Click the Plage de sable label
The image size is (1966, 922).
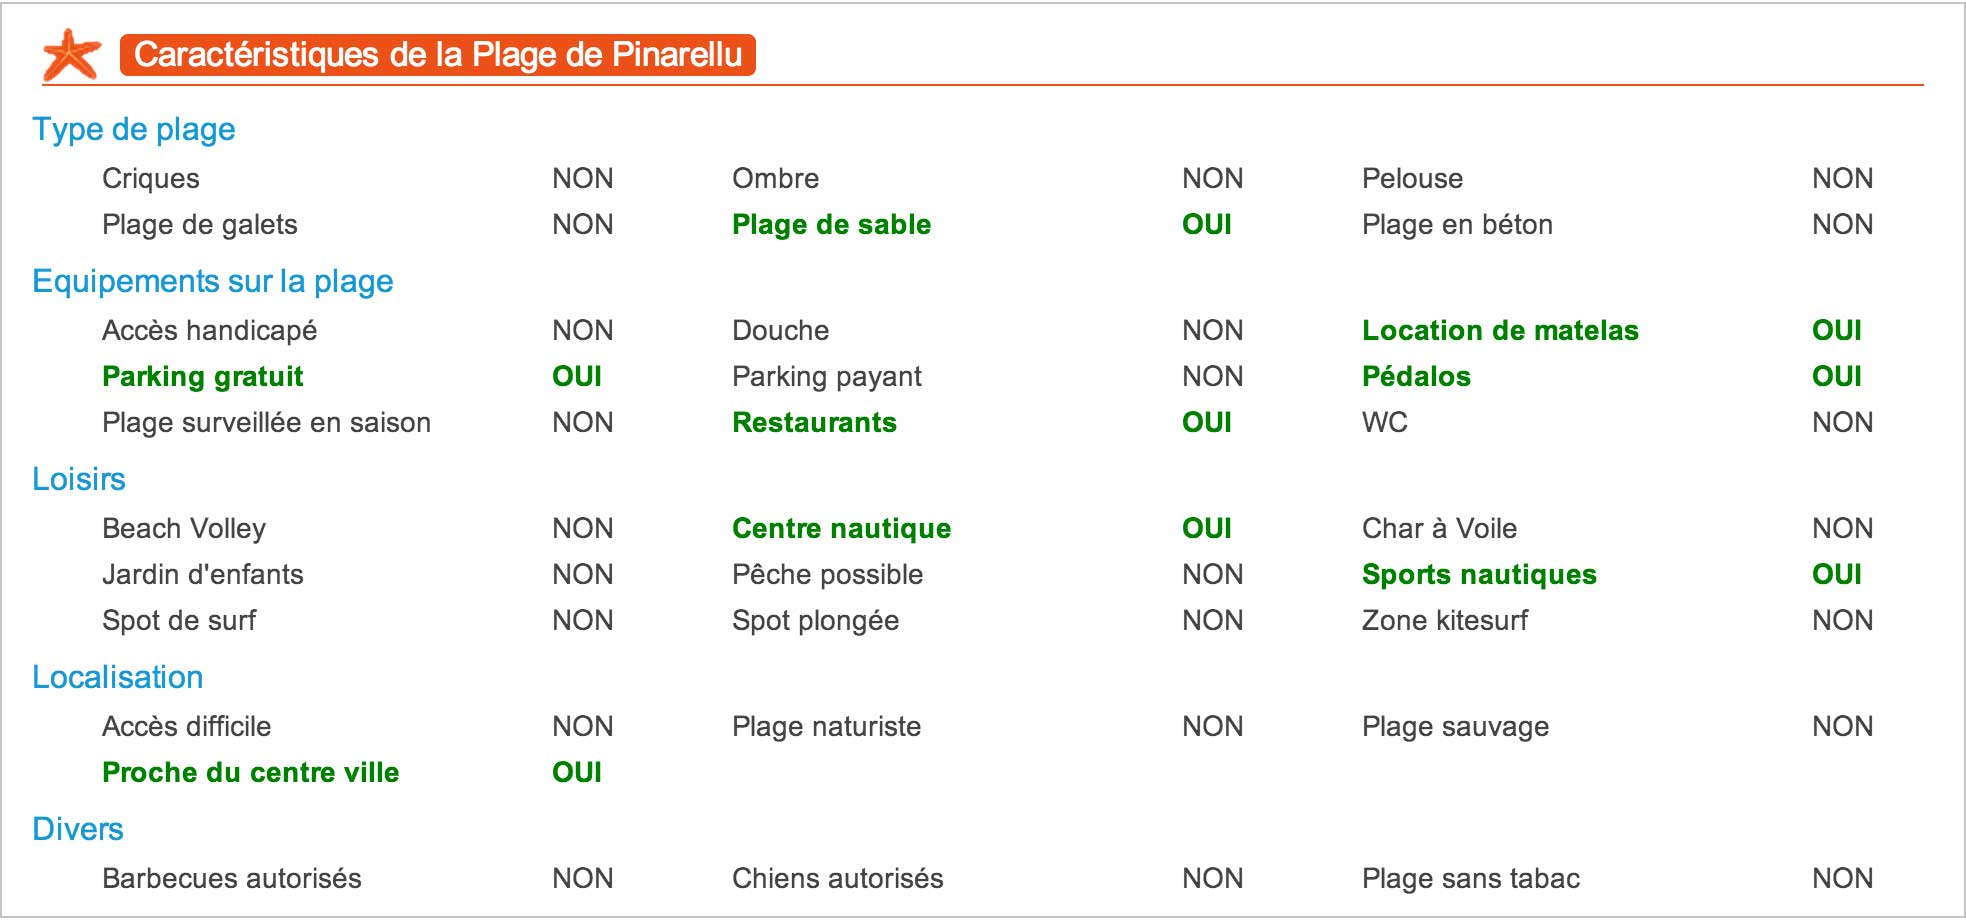[832, 224]
